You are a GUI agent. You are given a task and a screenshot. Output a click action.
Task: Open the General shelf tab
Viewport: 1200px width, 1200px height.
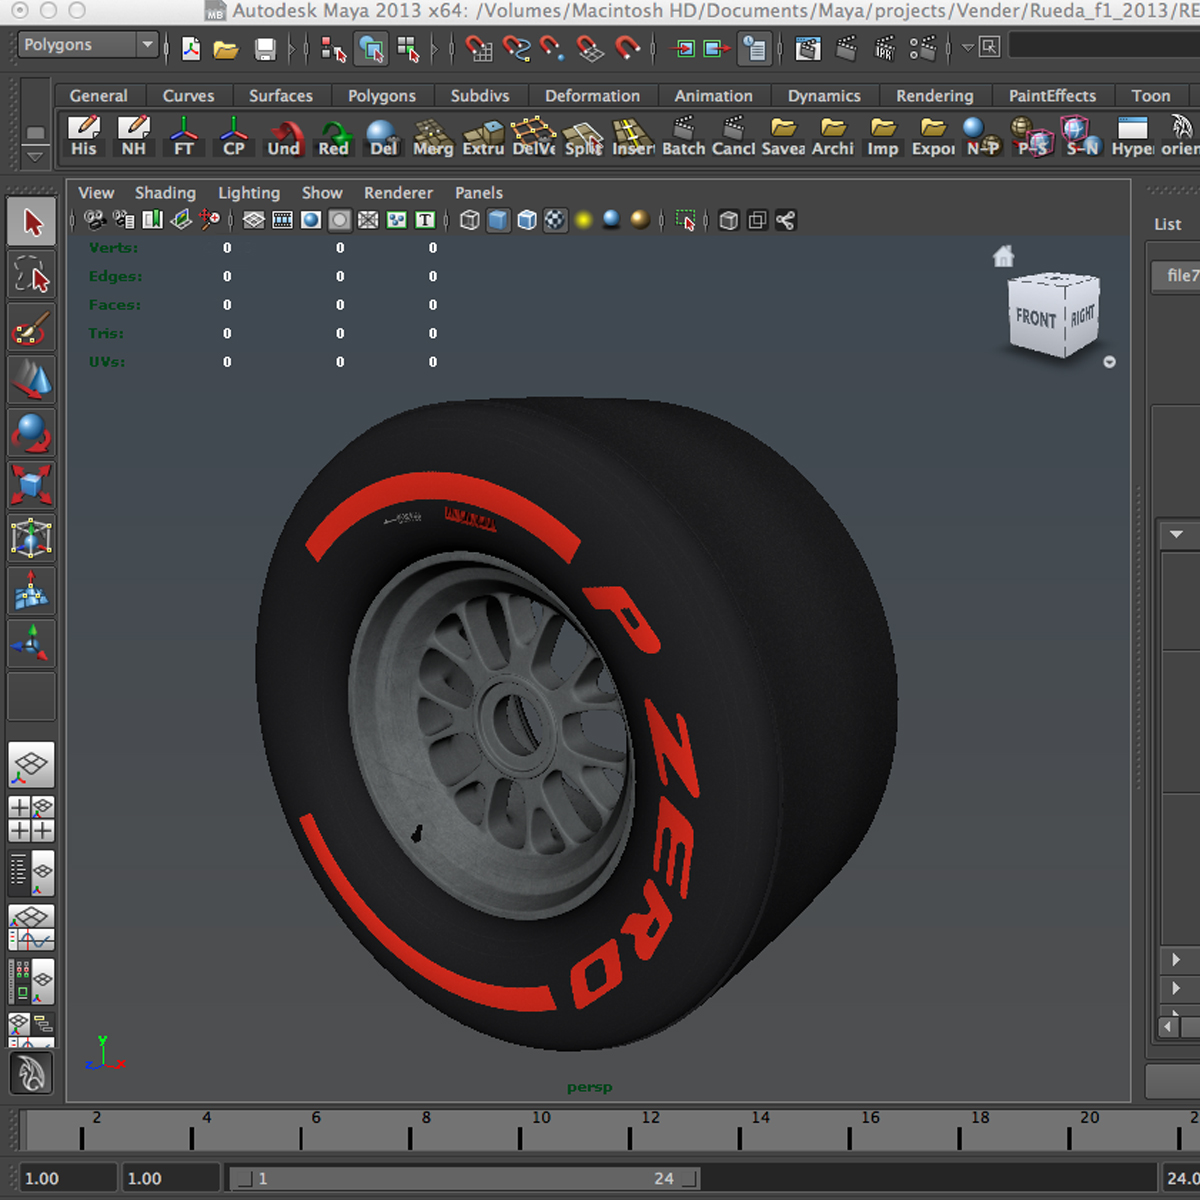(x=98, y=96)
